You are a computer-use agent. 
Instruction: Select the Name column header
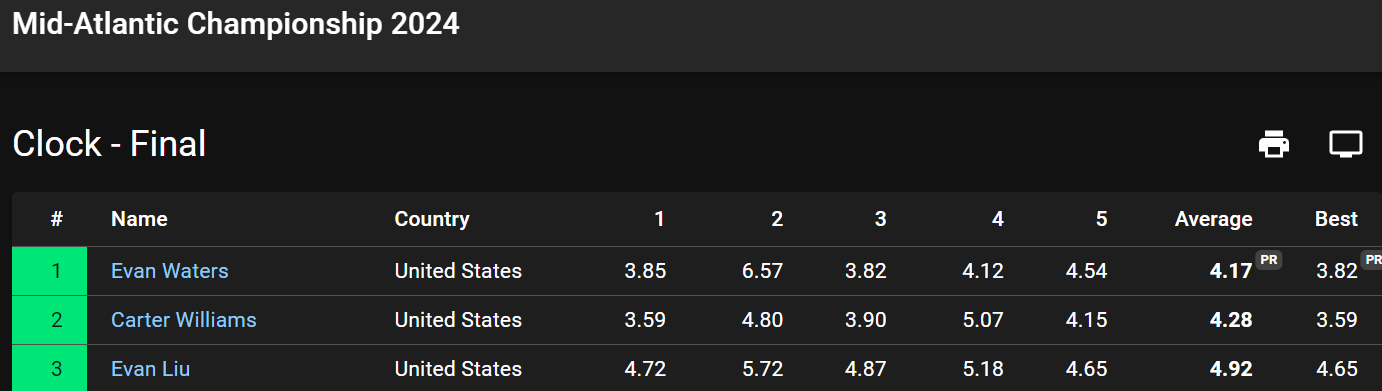click(139, 219)
